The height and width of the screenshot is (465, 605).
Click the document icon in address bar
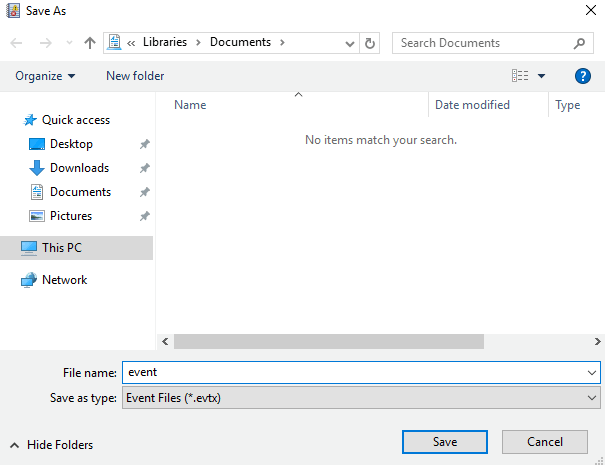[x=114, y=42]
